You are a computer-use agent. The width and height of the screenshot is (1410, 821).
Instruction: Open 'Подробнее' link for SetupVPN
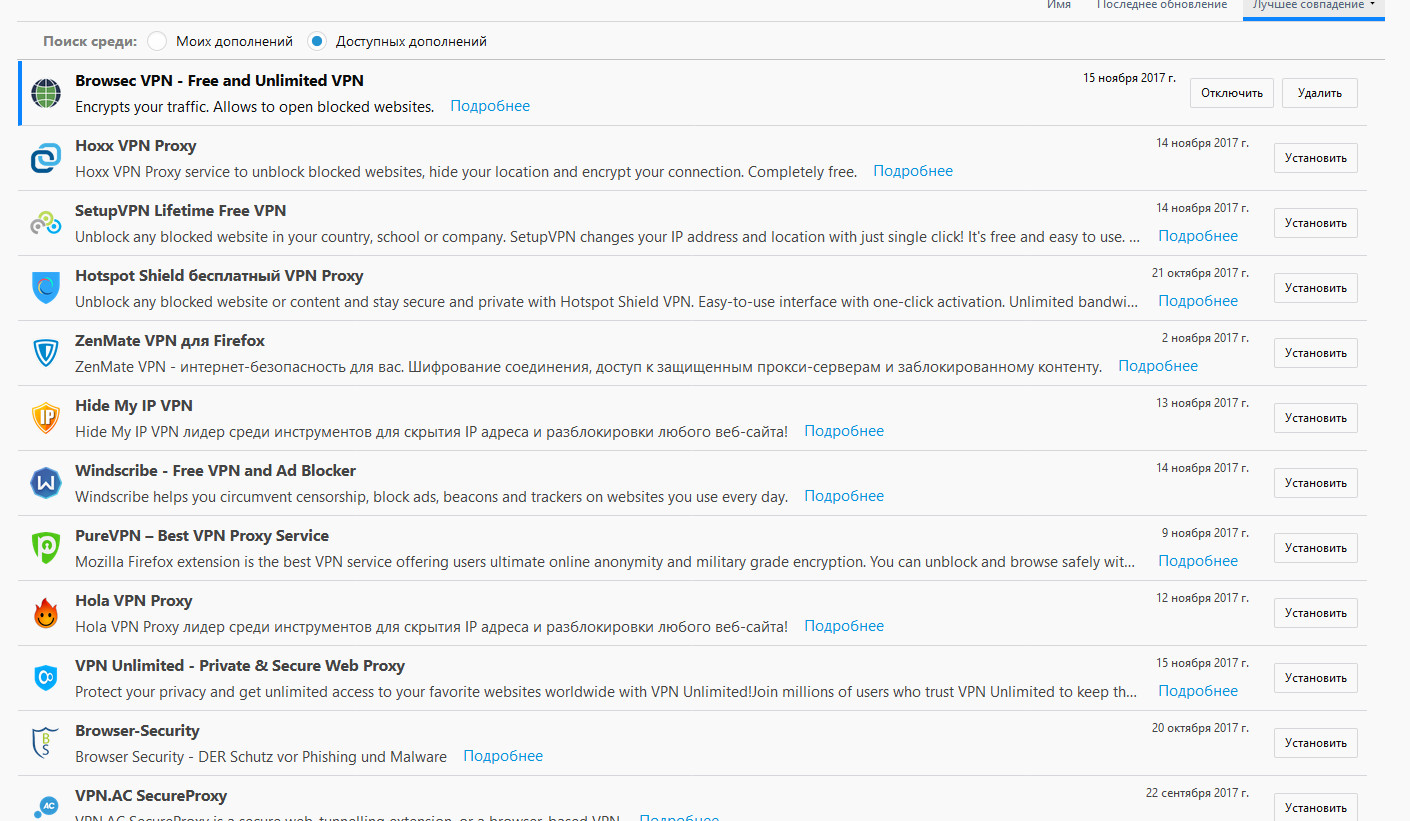[x=1198, y=236]
